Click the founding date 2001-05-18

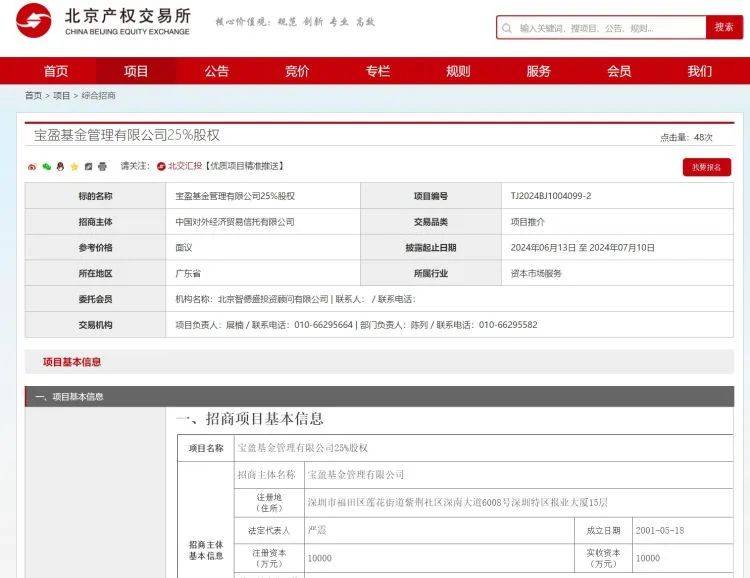pos(660,530)
